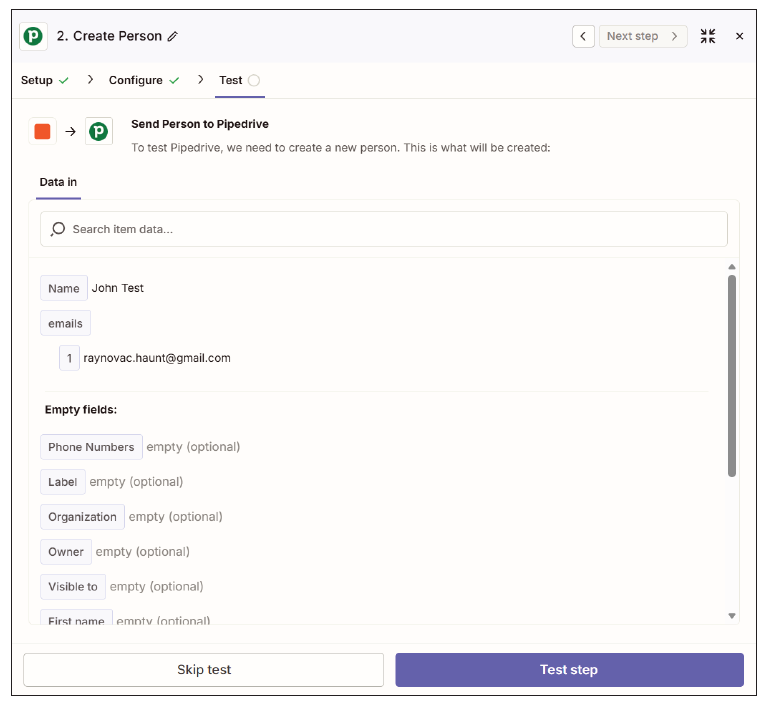The image size is (761, 717).
Task: Click the Organization field label
Action: click(83, 517)
